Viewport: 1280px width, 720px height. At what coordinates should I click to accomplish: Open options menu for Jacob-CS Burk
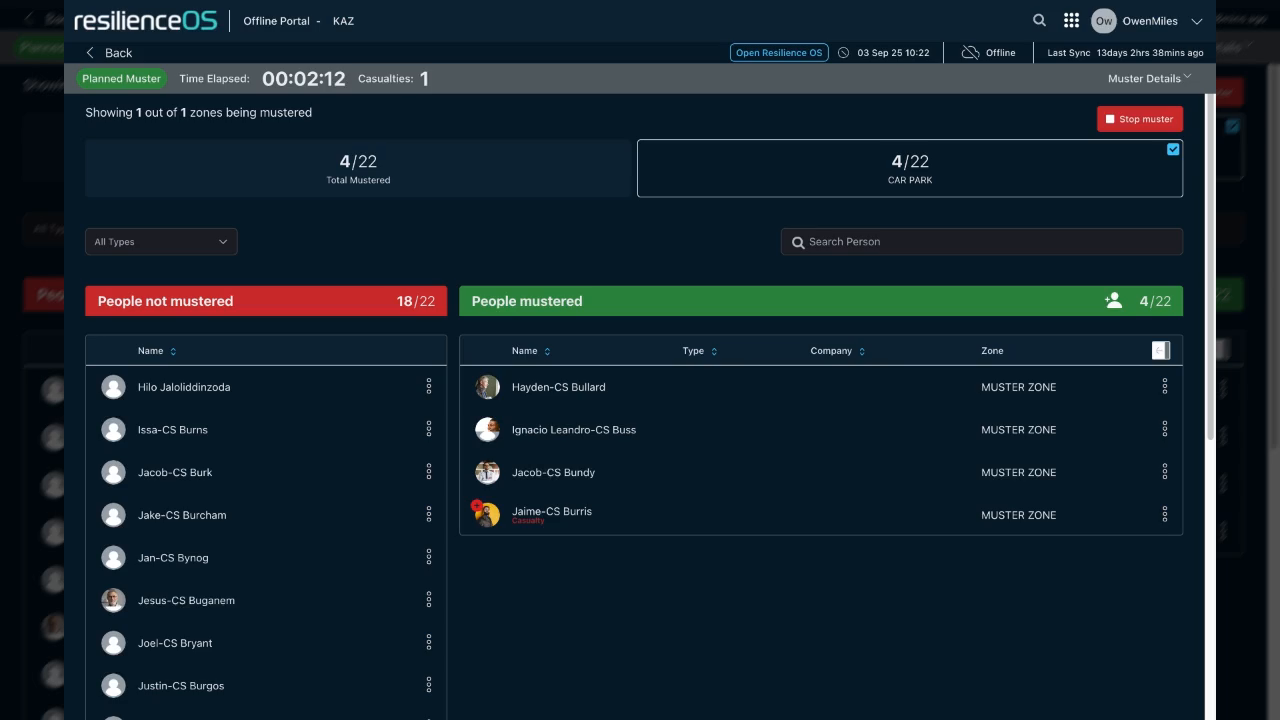(x=429, y=472)
